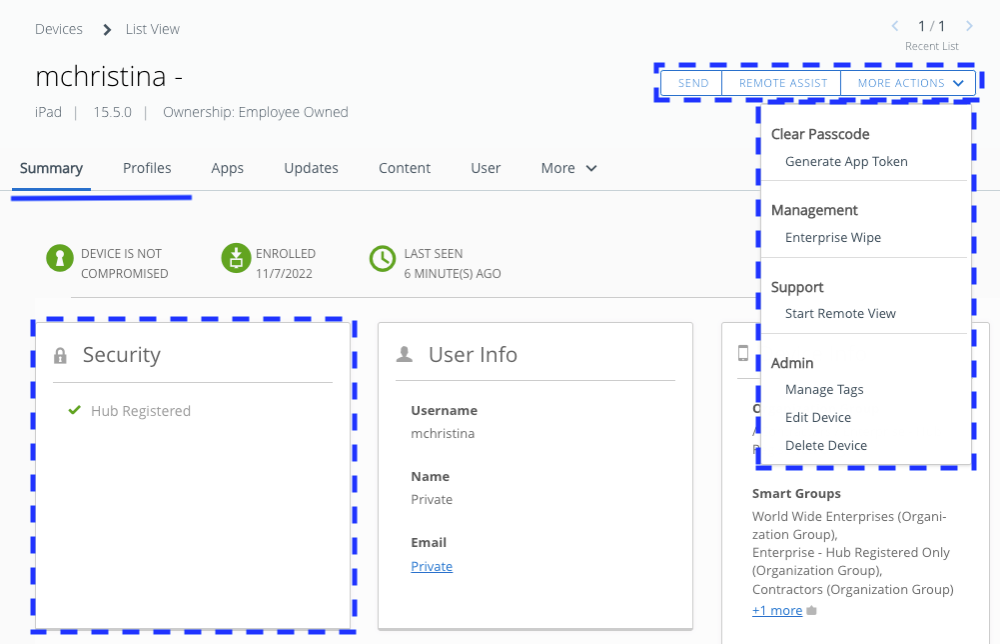Switch to the Profiles tab
This screenshot has width=1000, height=644.
(x=147, y=168)
